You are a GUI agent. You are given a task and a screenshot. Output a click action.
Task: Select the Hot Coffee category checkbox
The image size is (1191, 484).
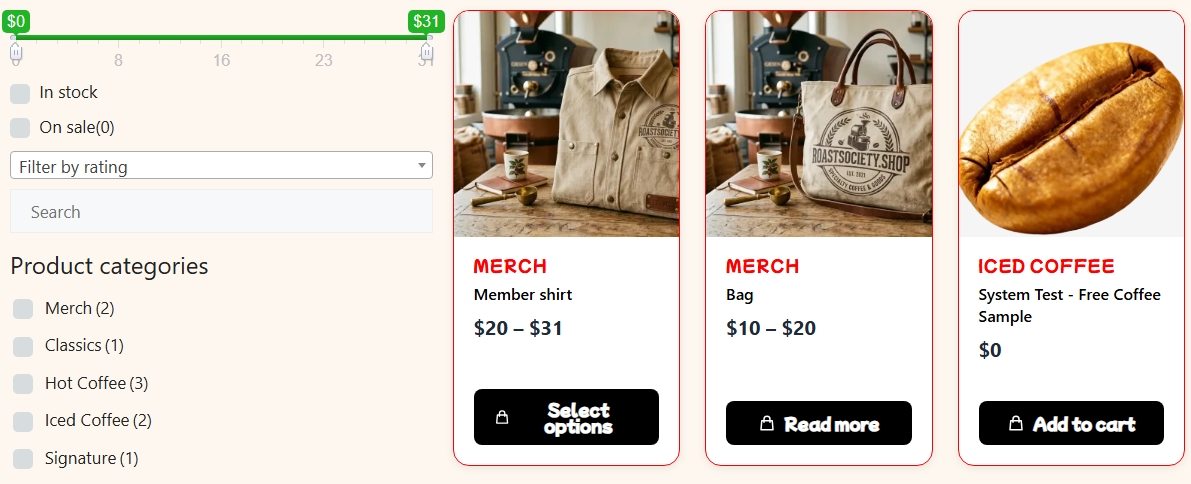[x=23, y=384]
